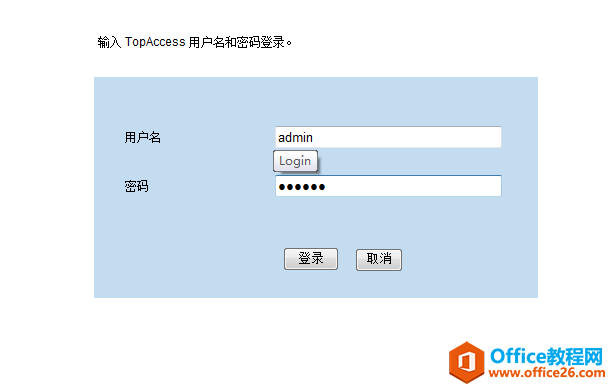Click the 输入 instruction sentence start
The height and width of the screenshot is (390, 612).
(x=109, y=42)
